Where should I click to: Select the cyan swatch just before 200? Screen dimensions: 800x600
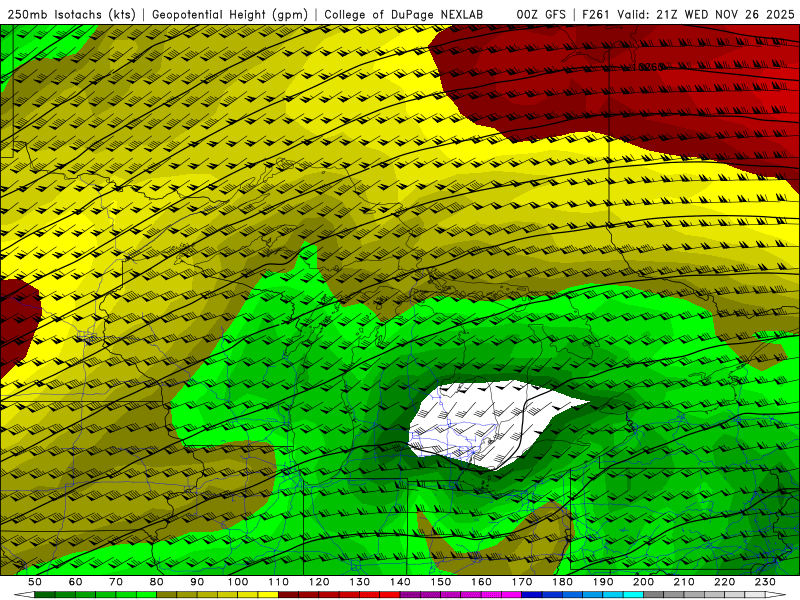coord(634,595)
